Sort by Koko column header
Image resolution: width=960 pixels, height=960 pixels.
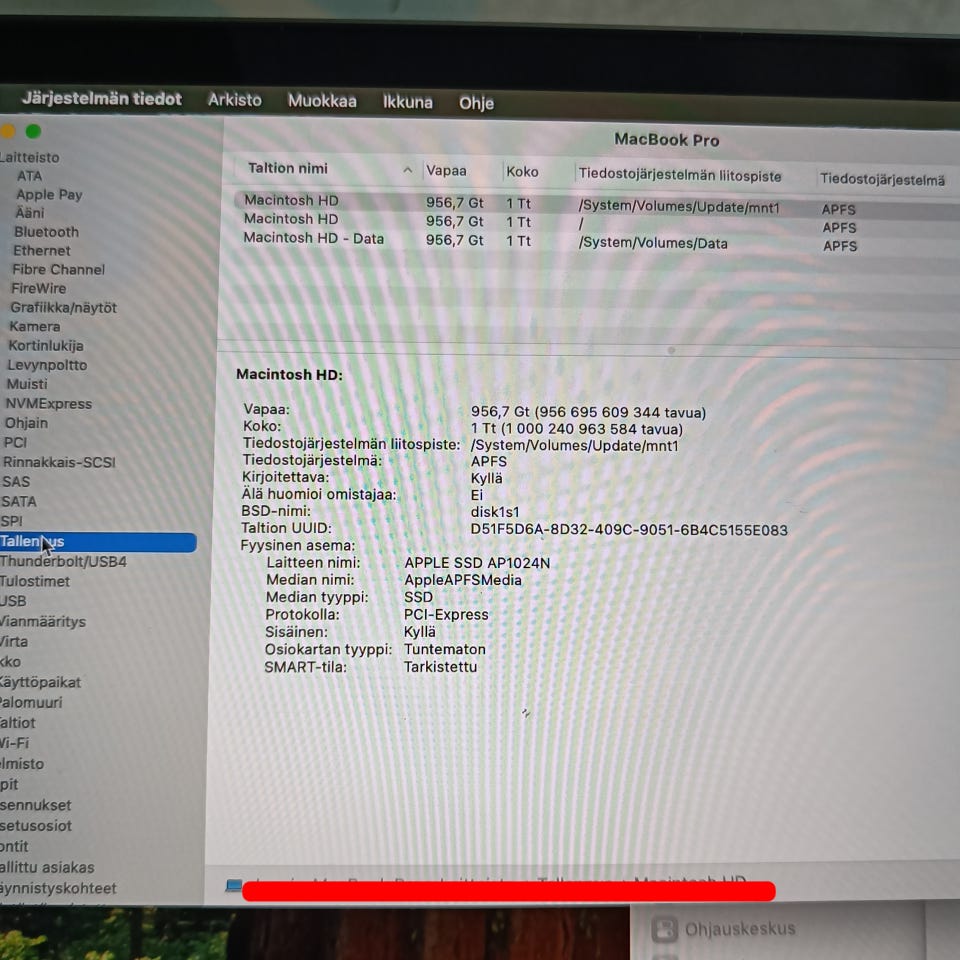click(x=522, y=172)
